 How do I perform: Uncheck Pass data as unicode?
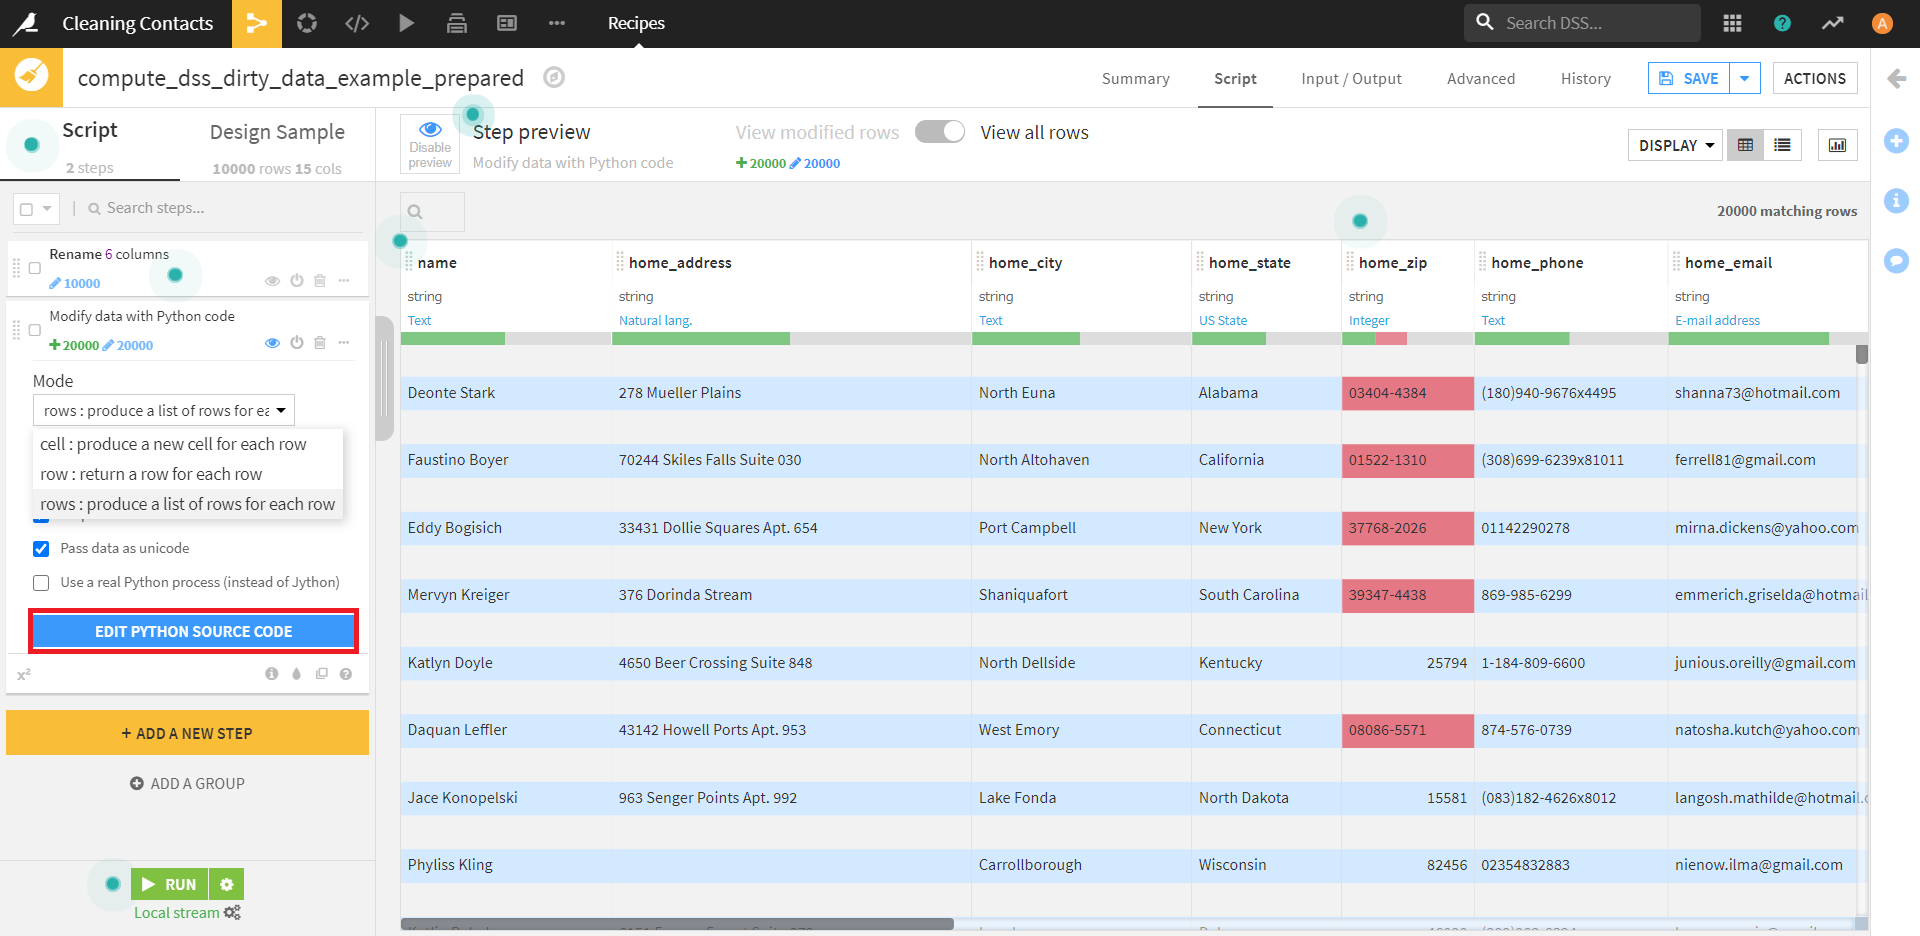[41, 548]
